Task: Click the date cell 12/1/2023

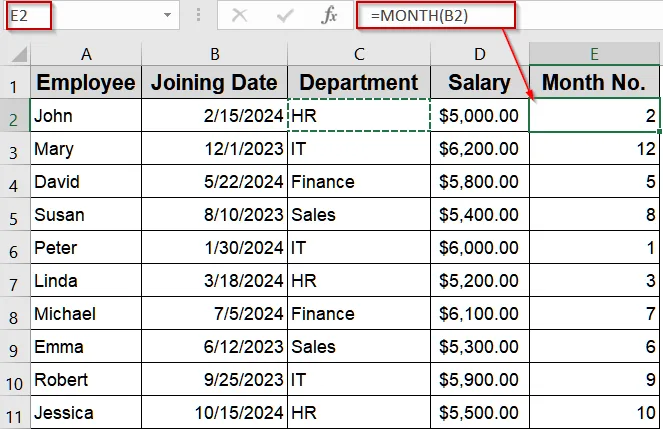Action: pyautogui.click(x=214, y=148)
